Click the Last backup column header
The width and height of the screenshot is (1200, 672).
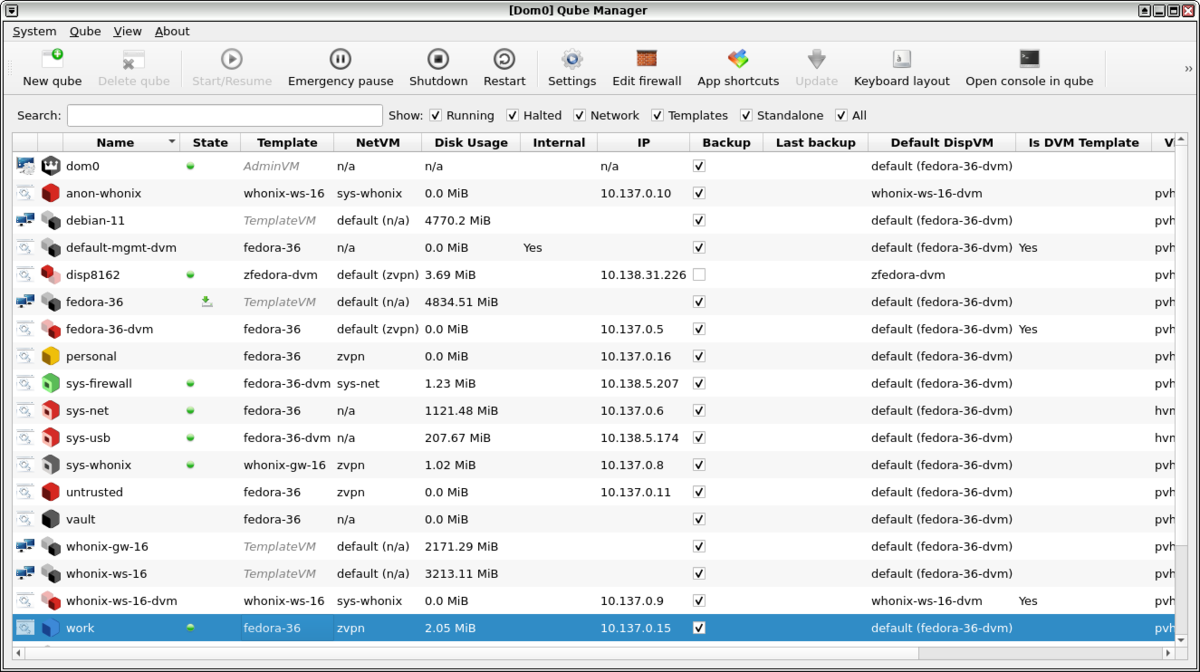coord(815,142)
